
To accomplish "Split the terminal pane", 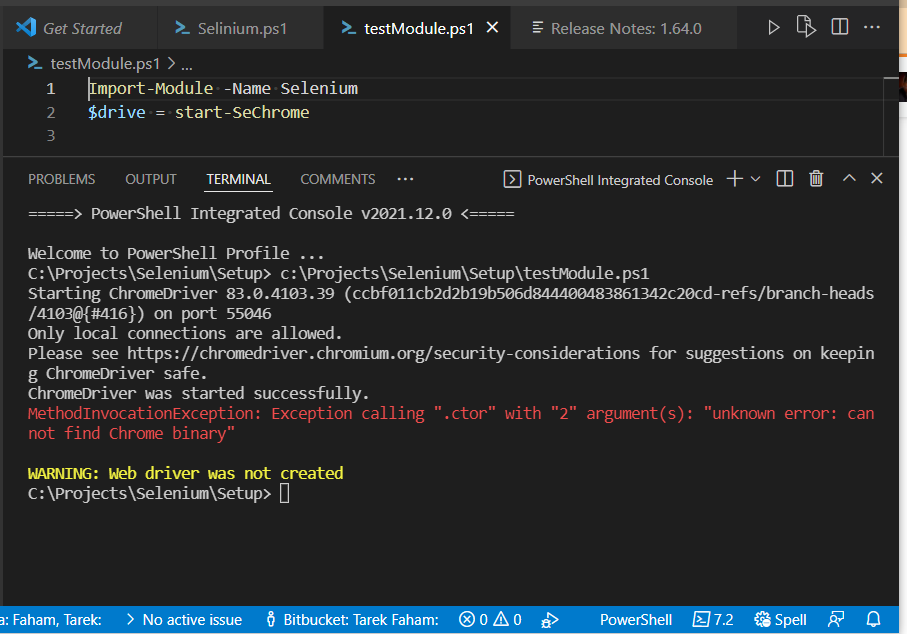I will click(785, 179).
